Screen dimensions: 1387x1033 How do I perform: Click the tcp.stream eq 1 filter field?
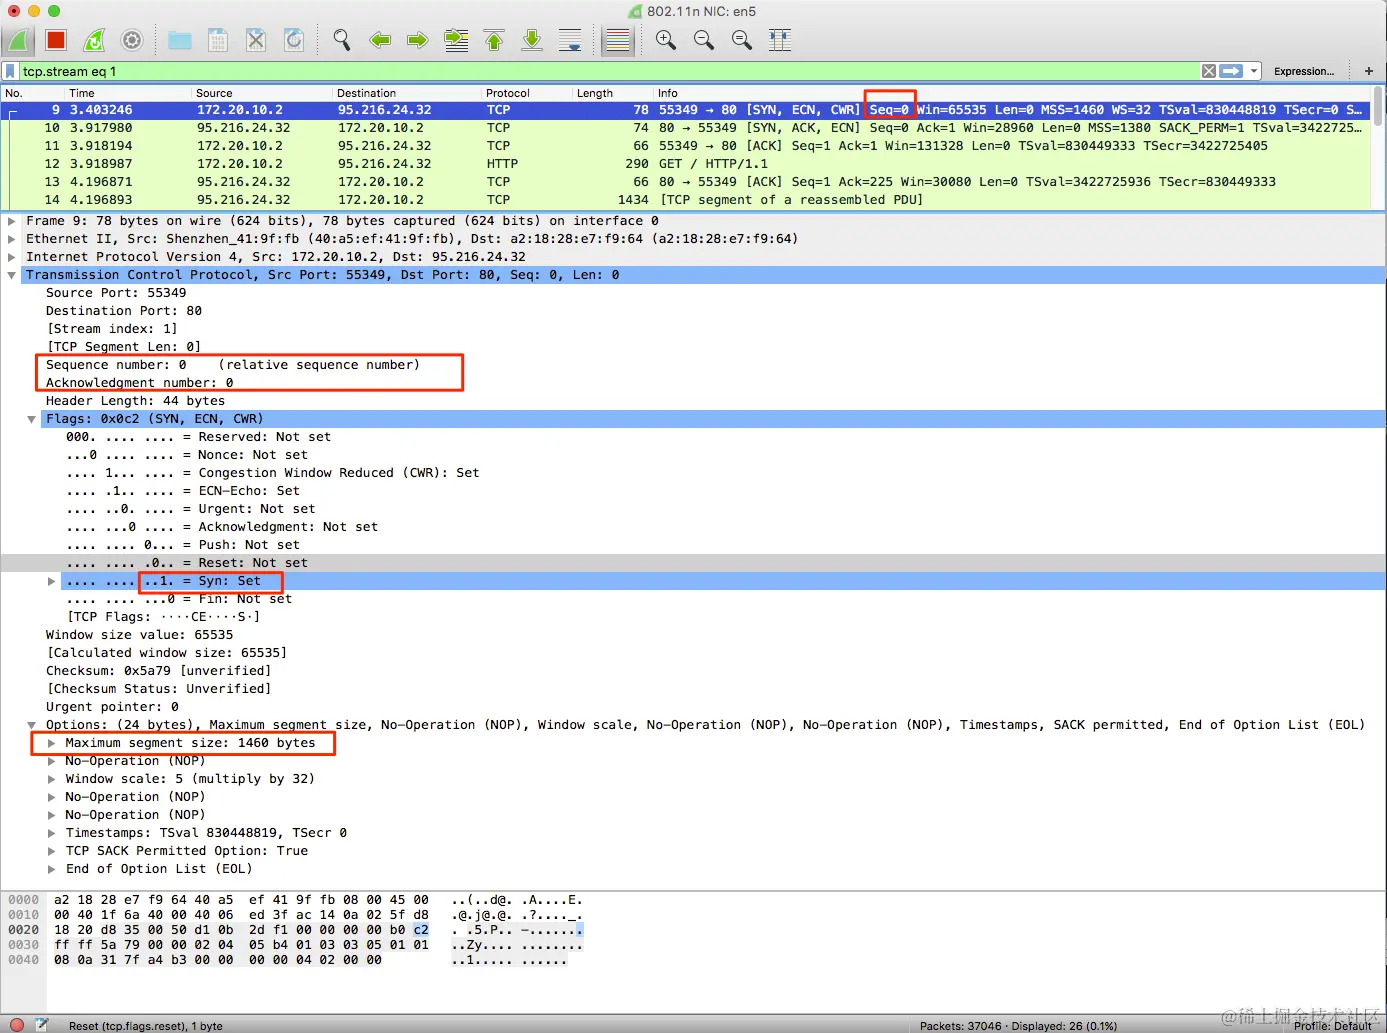610,71
